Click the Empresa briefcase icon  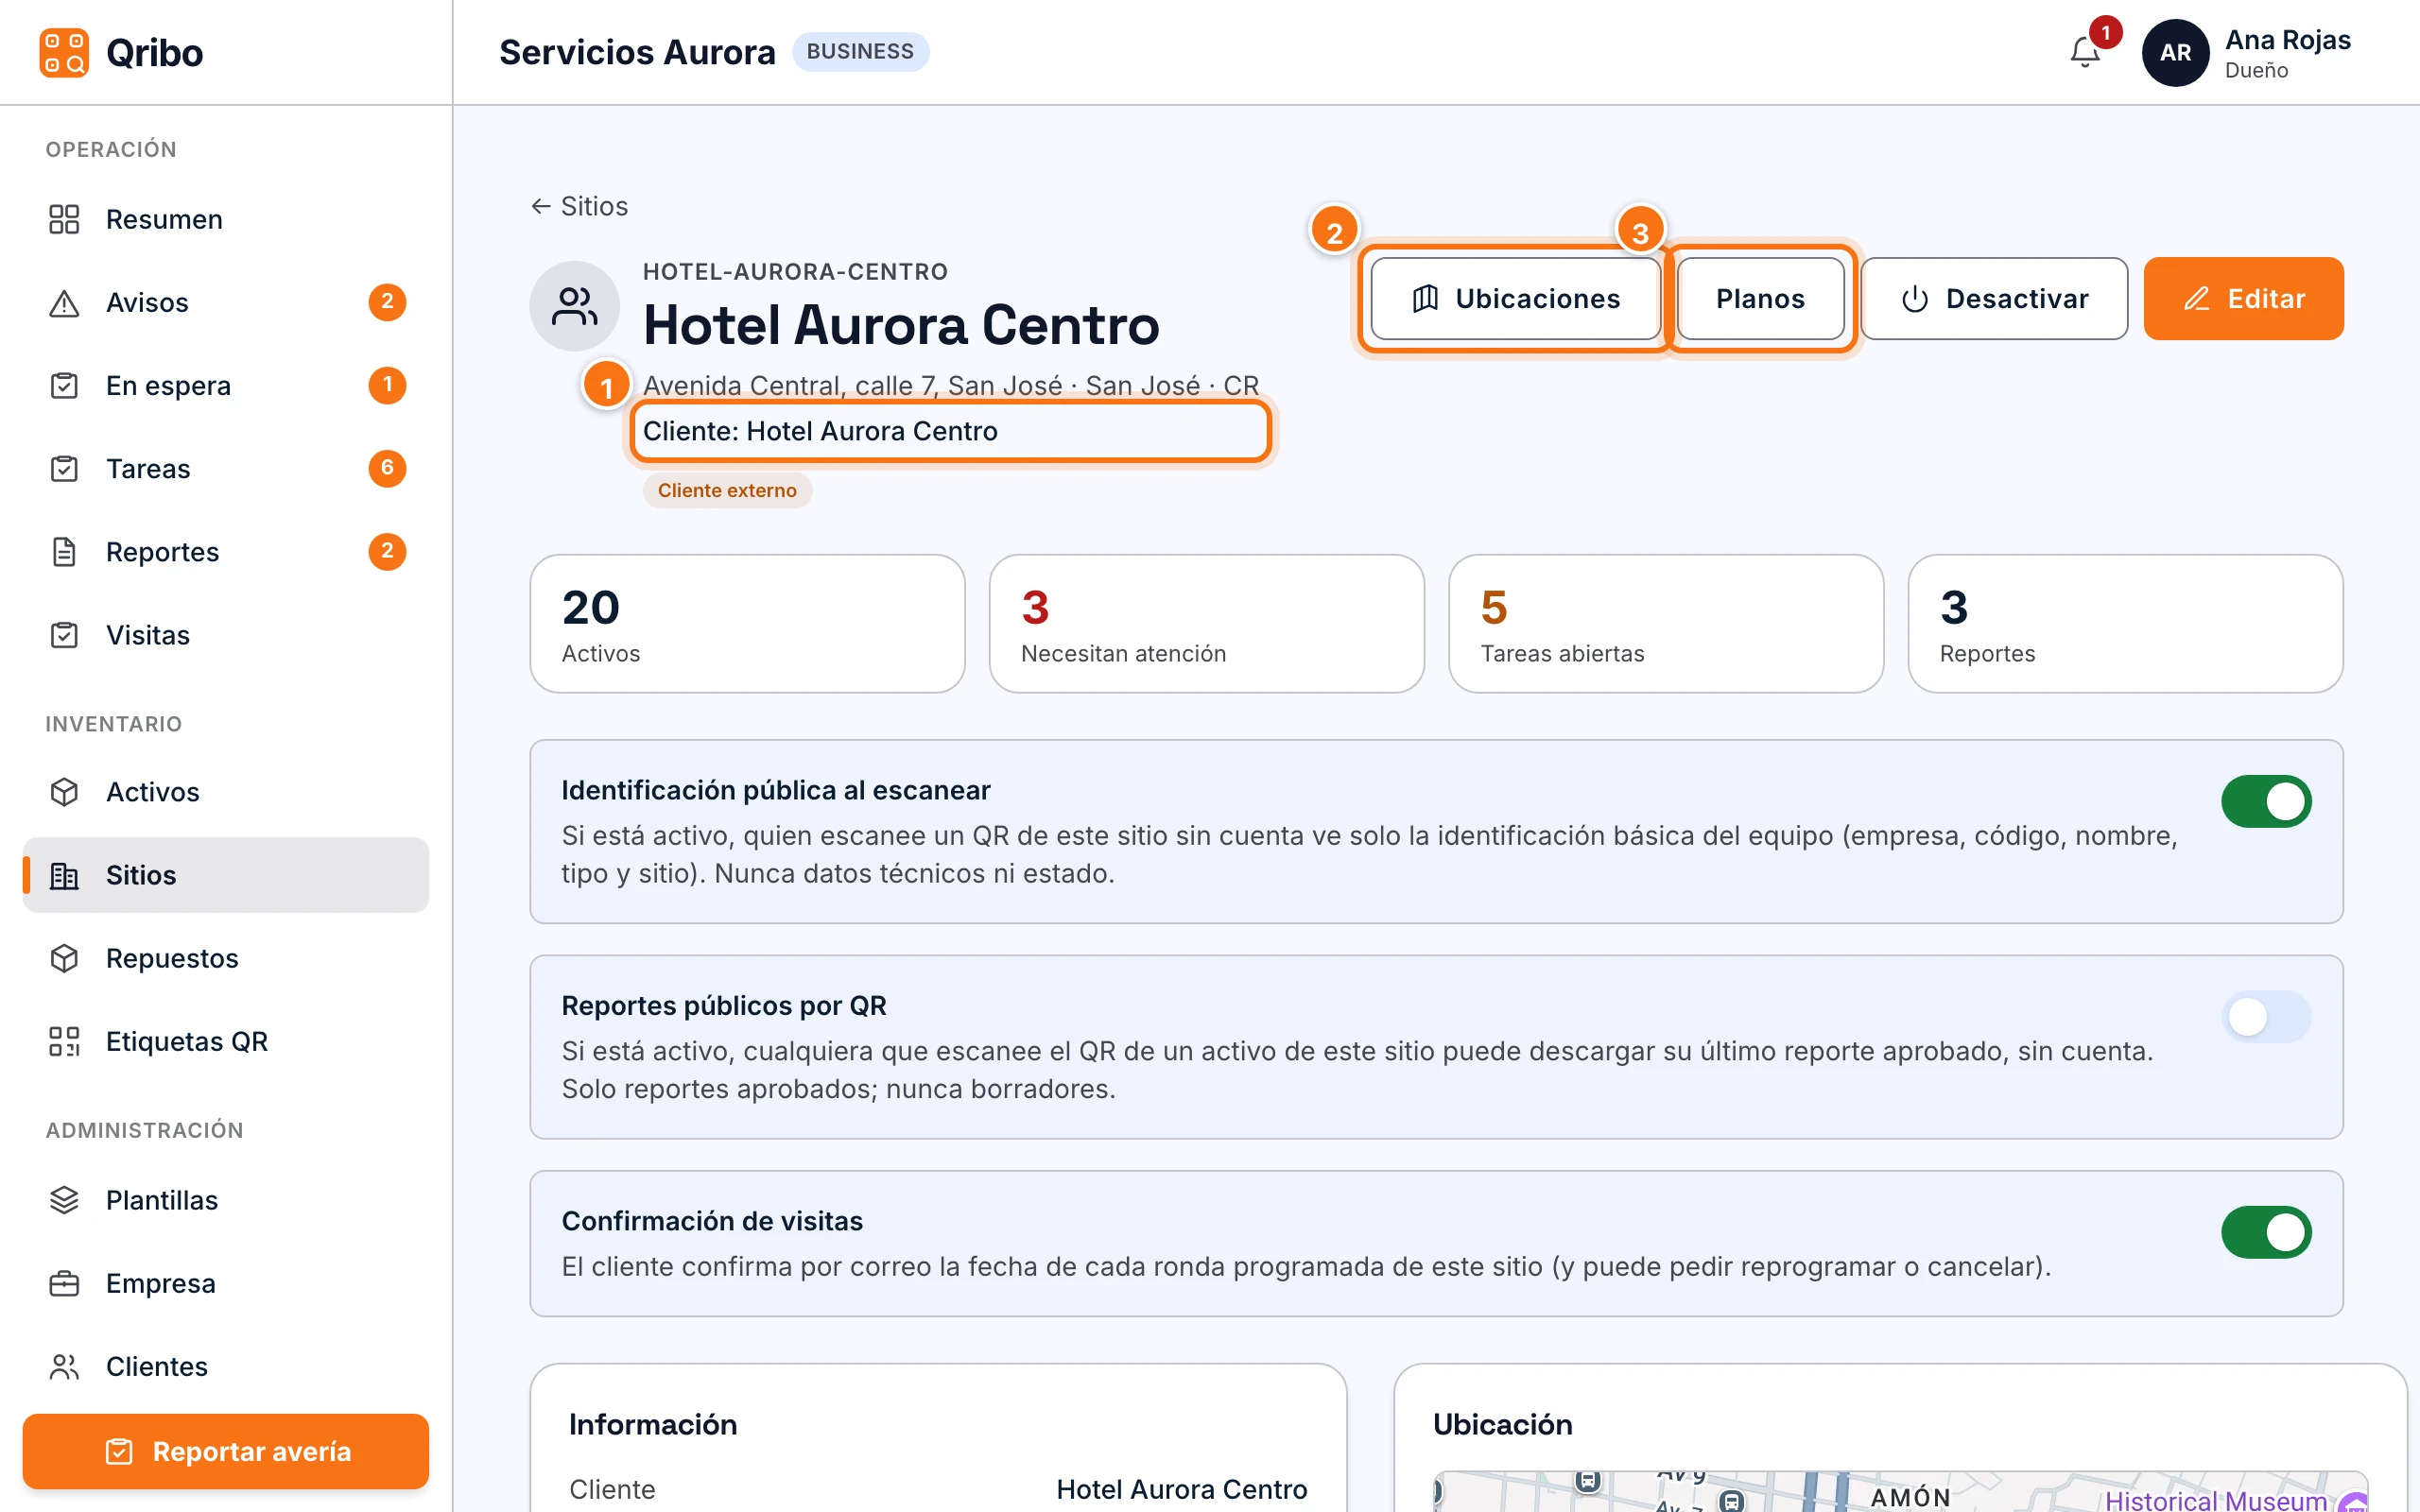click(64, 1283)
